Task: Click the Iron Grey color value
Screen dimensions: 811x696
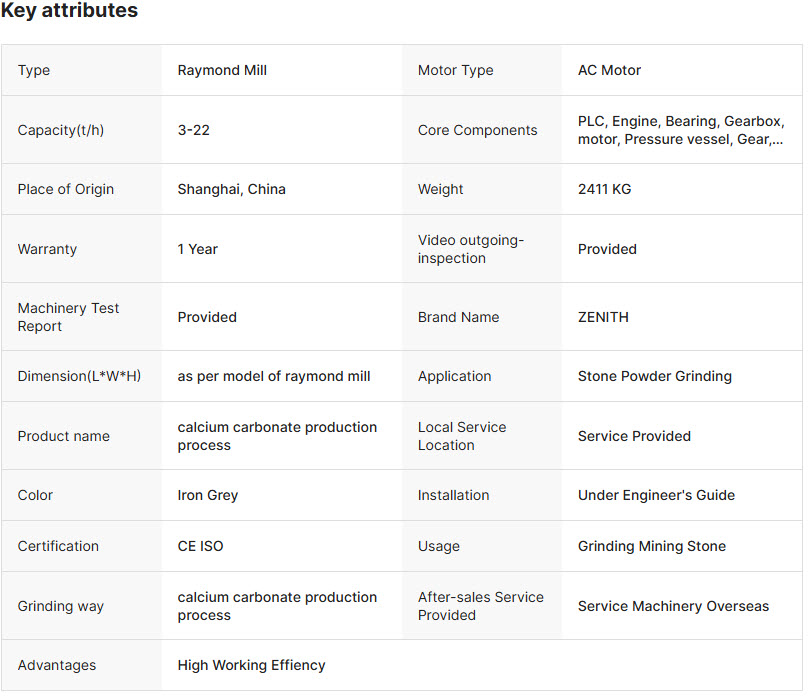Action: (207, 495)
